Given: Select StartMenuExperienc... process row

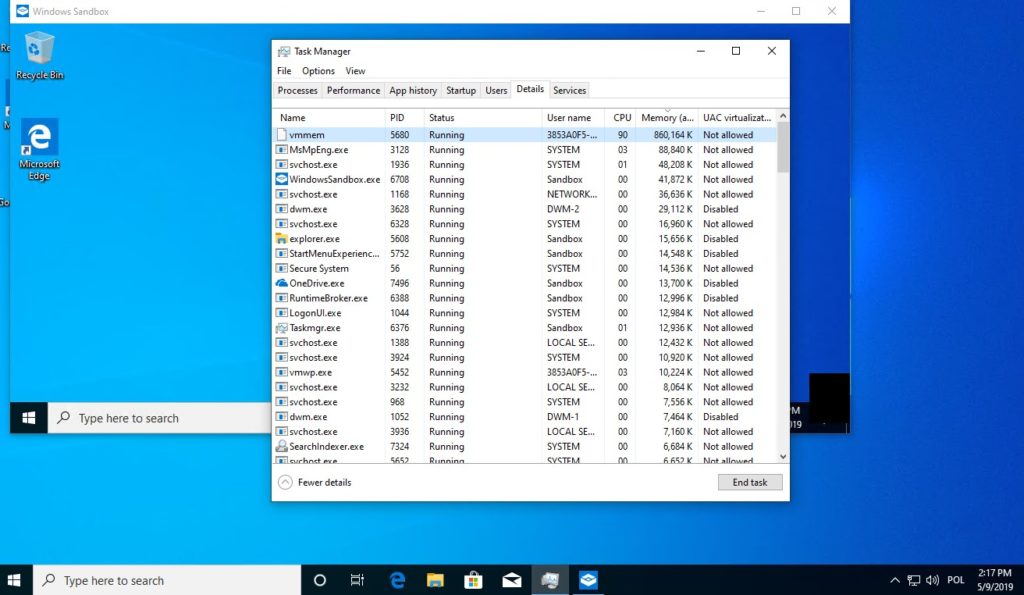Looking at the screenshot, I should 525,253.
